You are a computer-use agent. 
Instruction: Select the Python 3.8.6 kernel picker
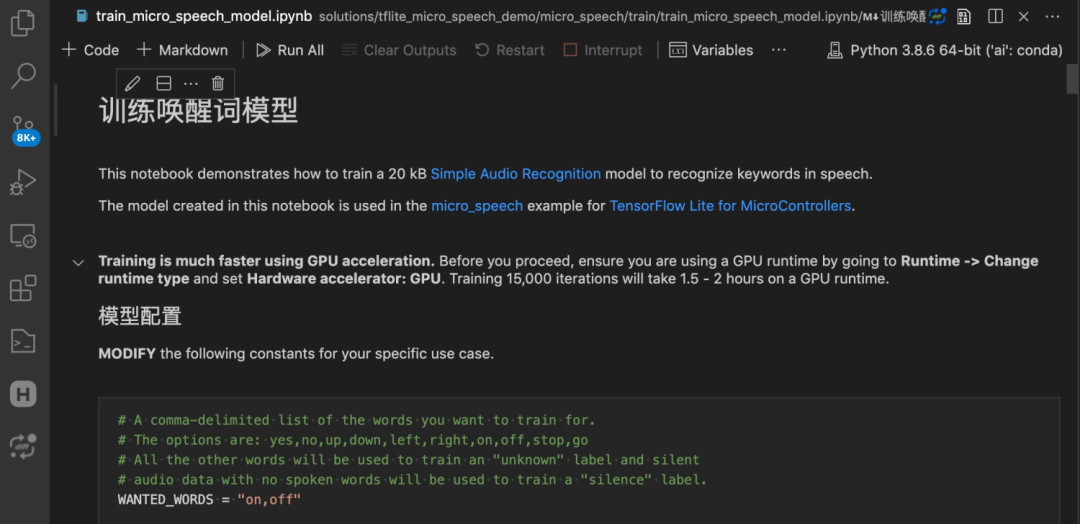pos(945,50)
